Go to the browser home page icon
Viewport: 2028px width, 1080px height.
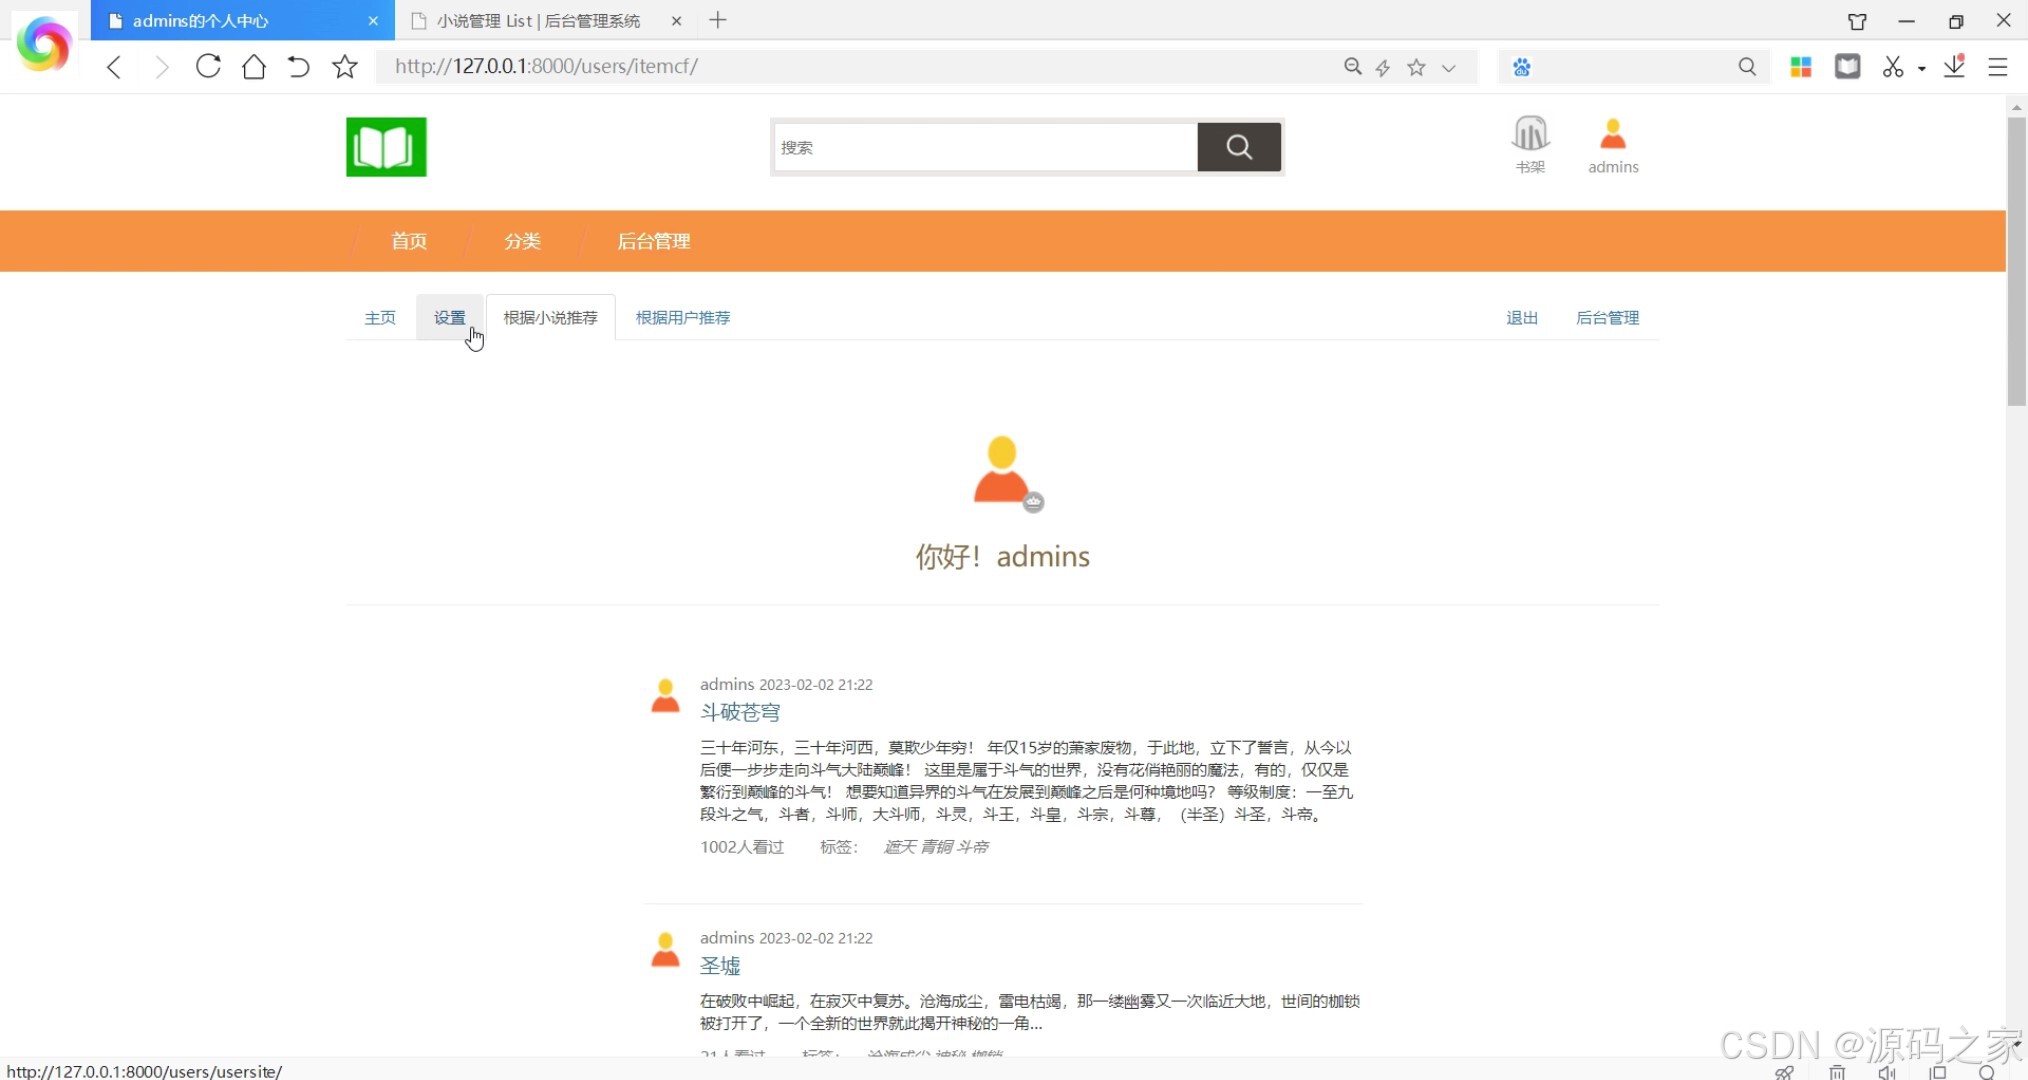254,67
